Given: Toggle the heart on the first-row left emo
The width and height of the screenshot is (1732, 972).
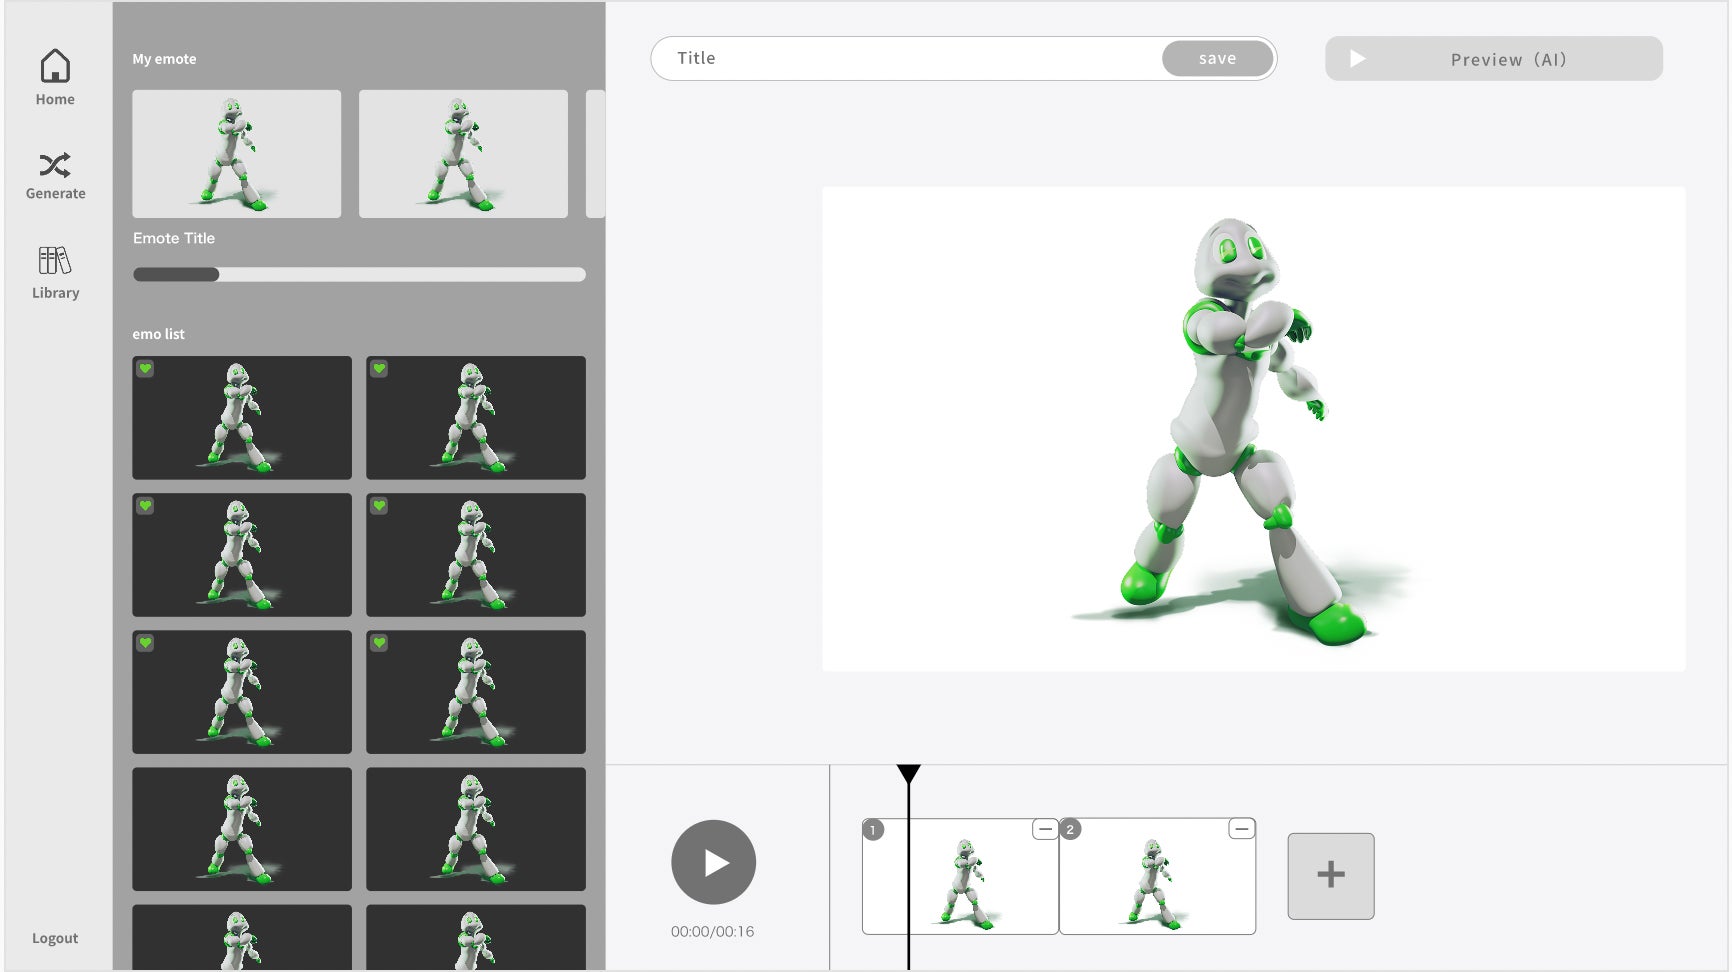Looking at the screenshot, I should (146, 369).
